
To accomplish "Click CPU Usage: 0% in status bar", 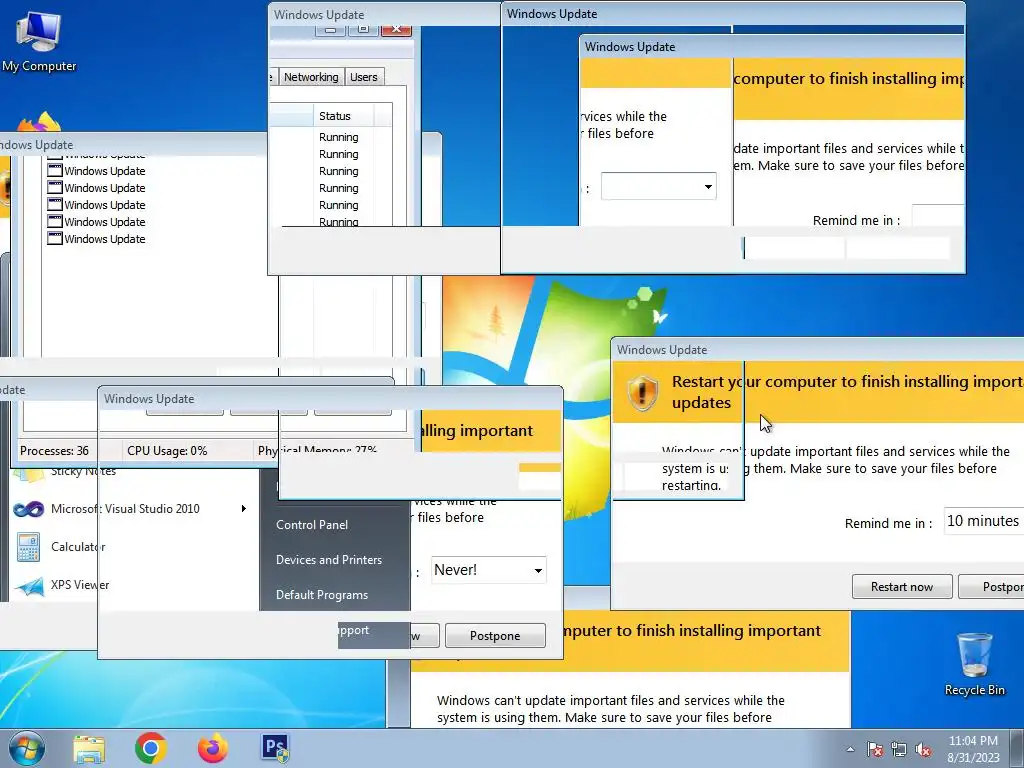I will click(x=167, y=451).
